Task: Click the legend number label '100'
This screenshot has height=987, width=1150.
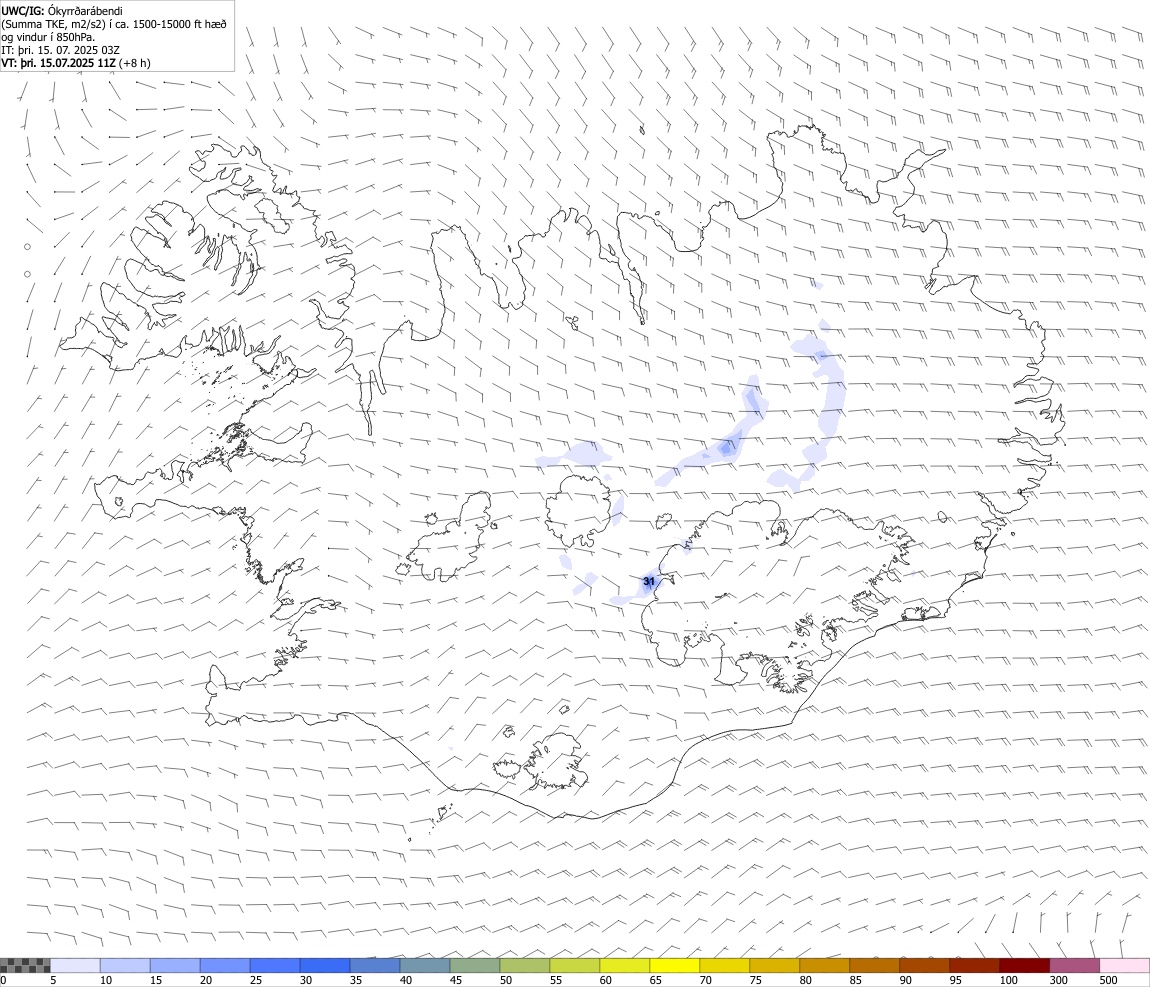Action: pos(1008,980)
